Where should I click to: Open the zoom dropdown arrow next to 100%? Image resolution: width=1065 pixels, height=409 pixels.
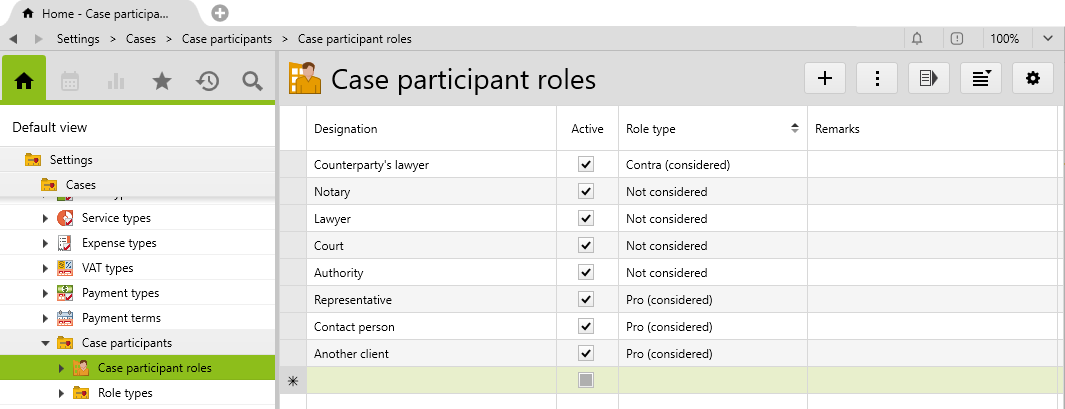(x=1047, y=39)
